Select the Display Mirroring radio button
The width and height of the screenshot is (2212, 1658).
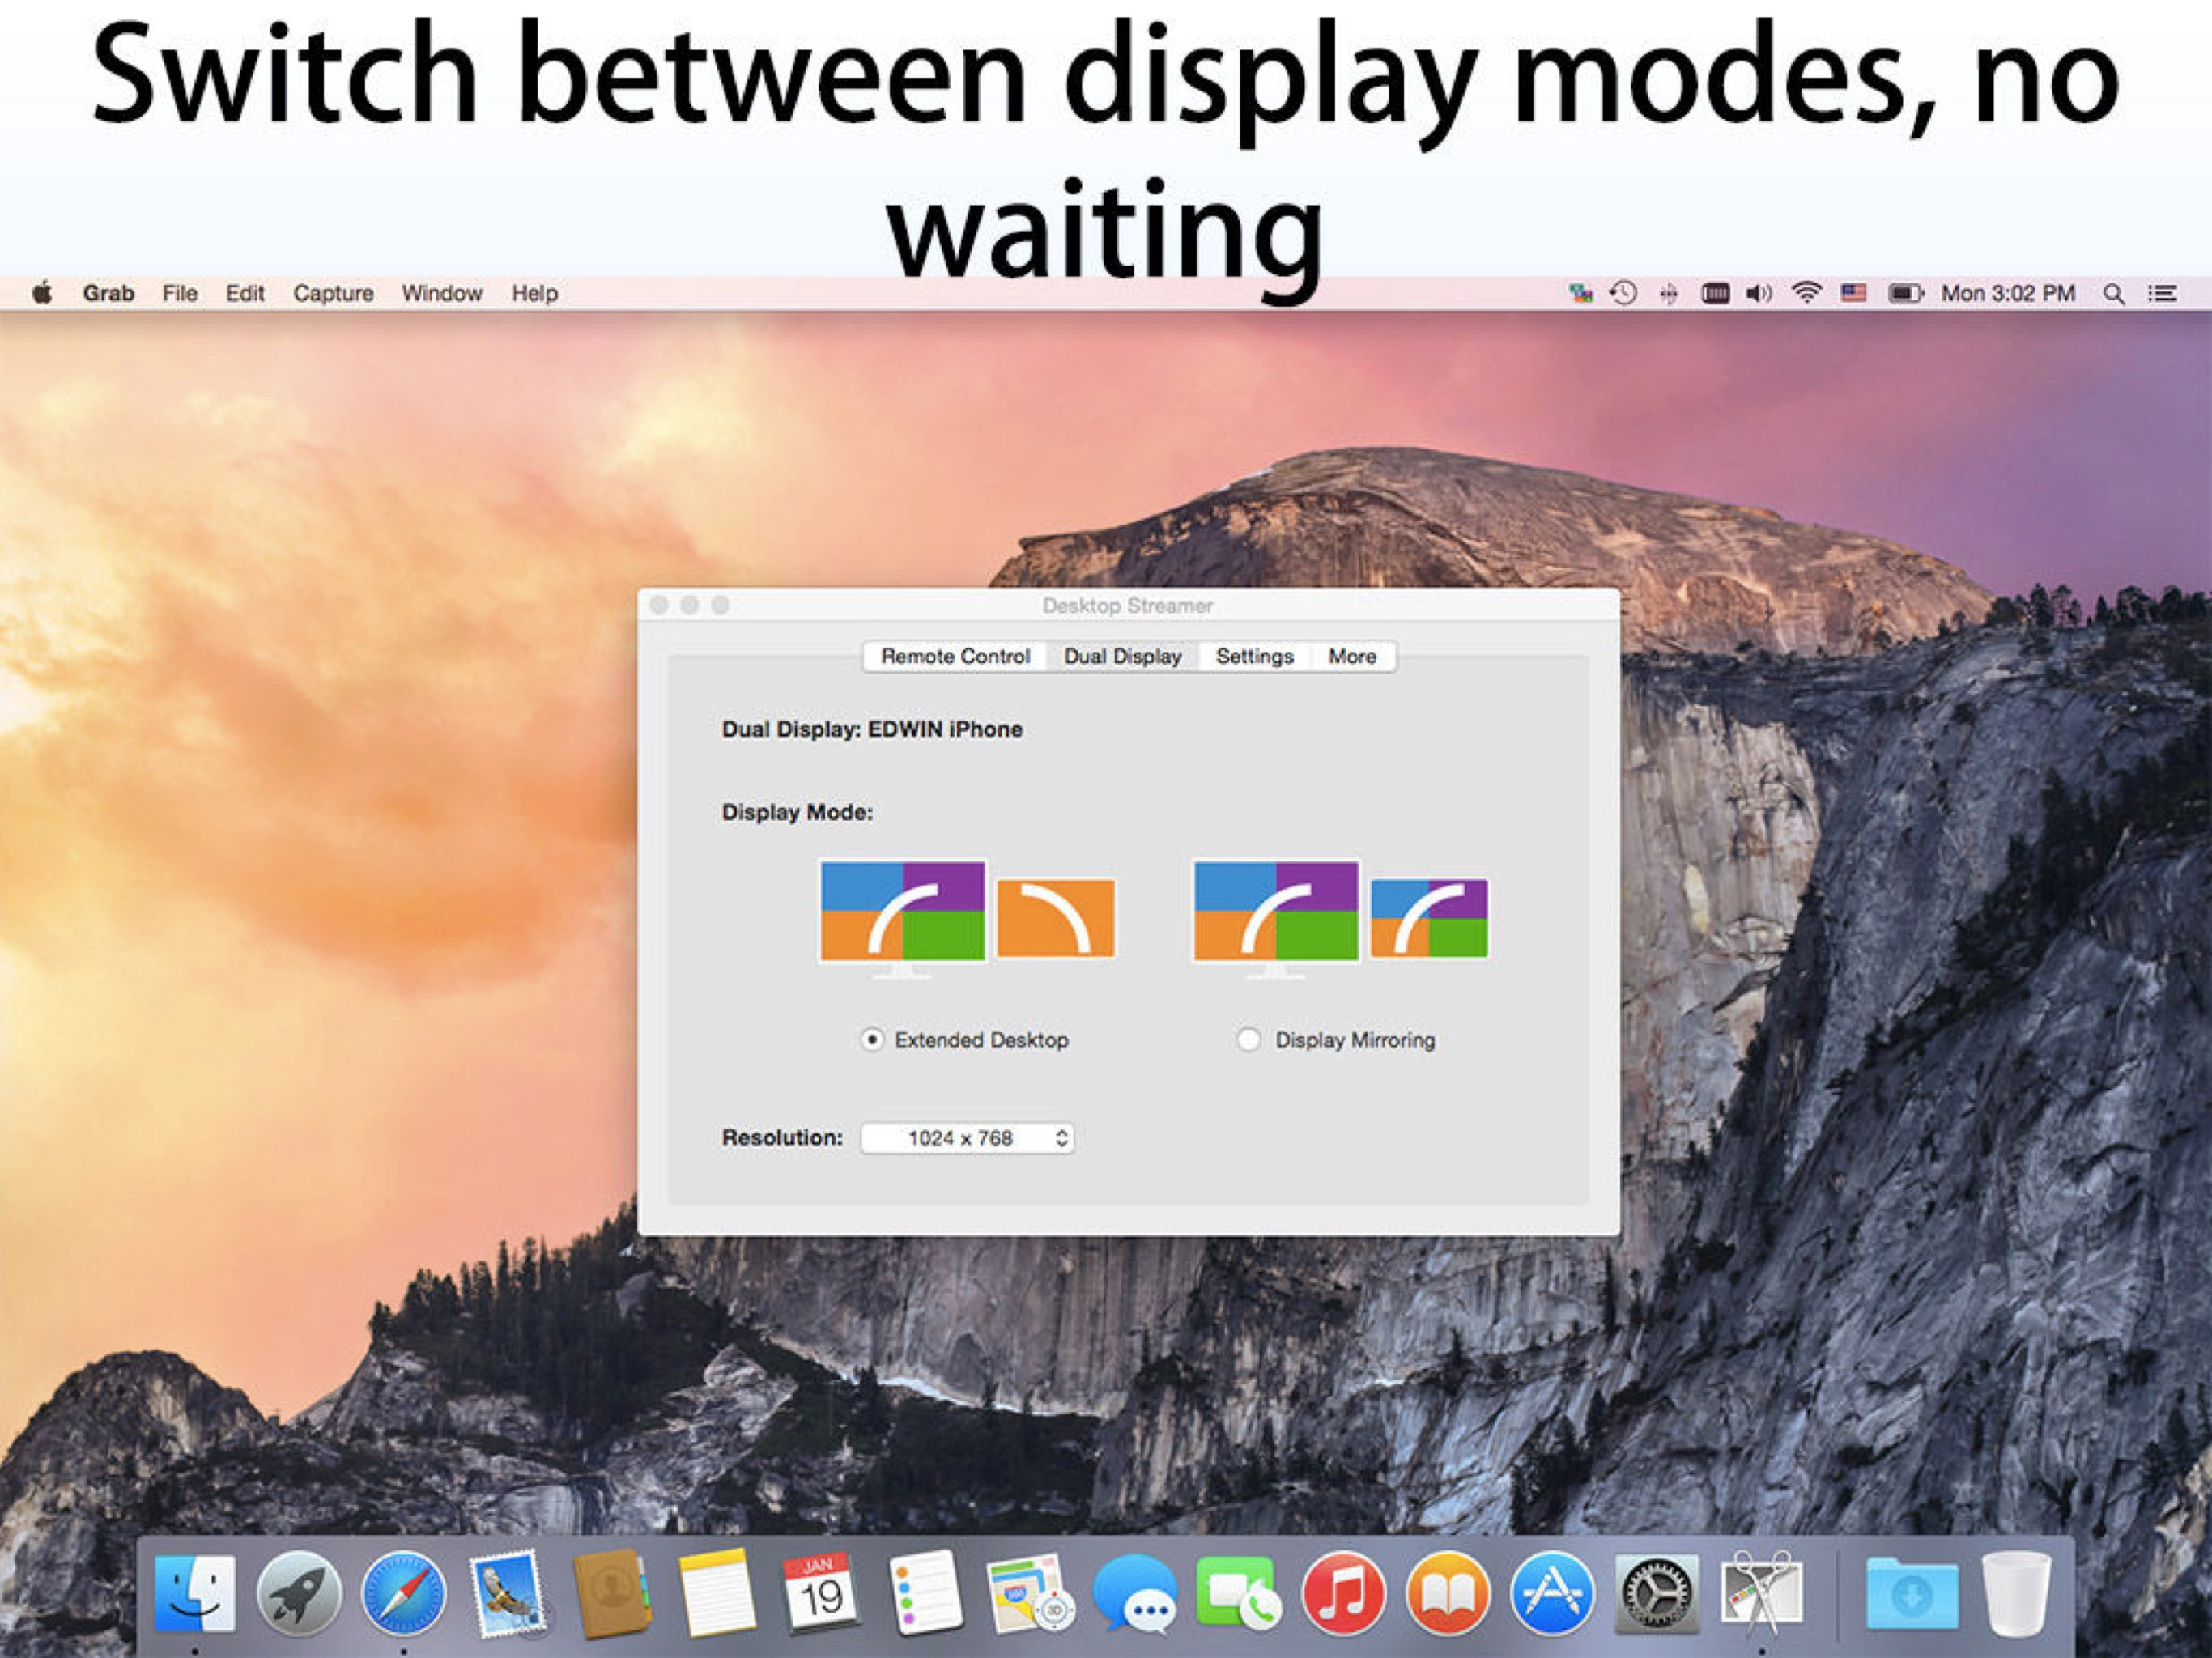pyautogui.click(x=1248, y=1040)
